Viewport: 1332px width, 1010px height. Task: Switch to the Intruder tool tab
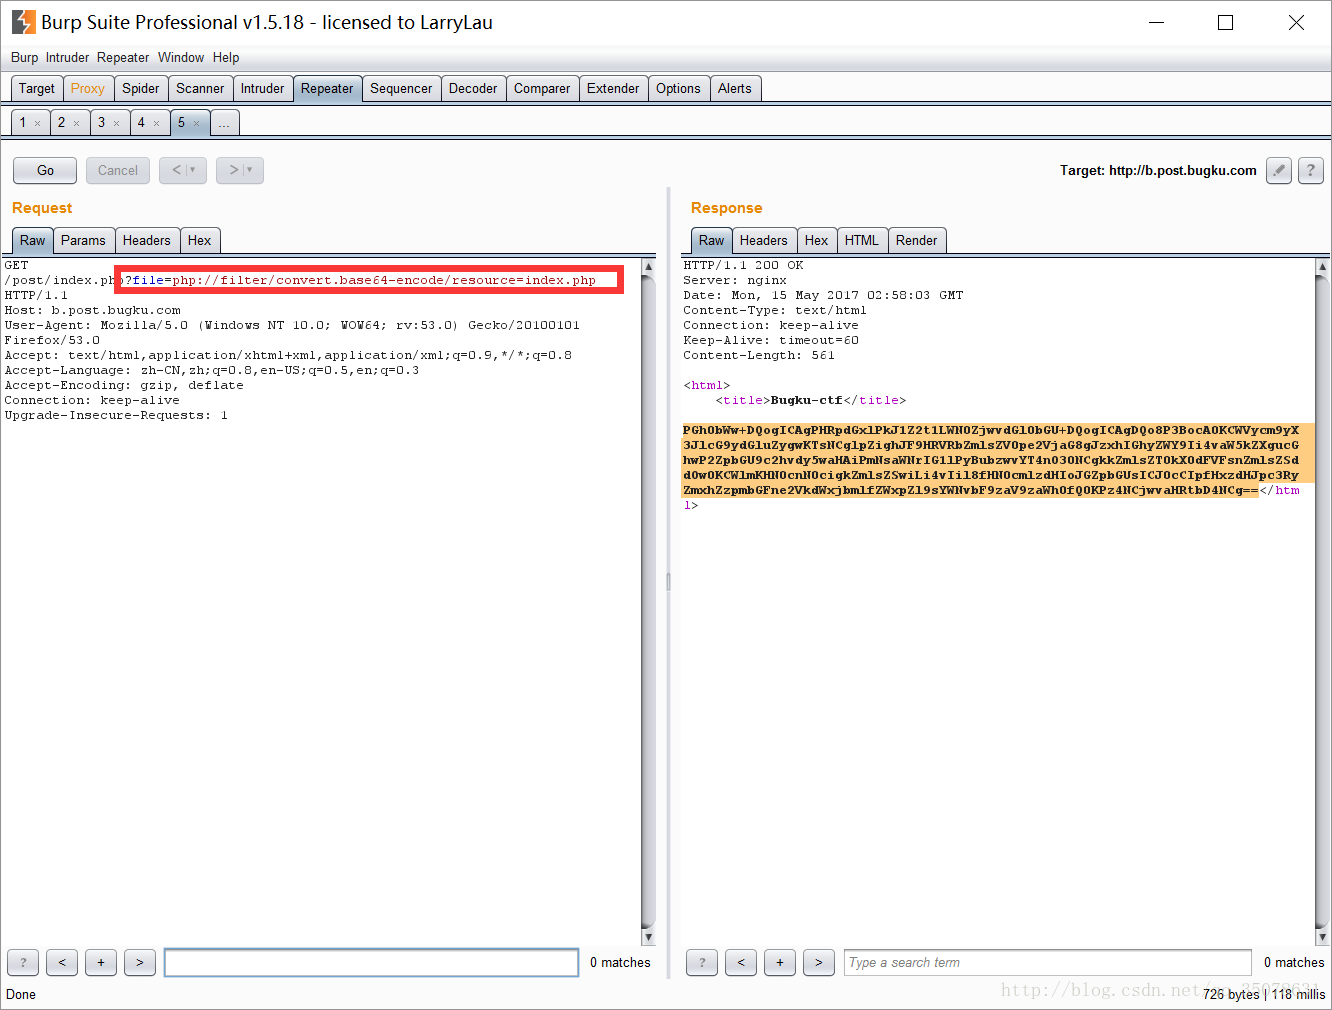click(262, 88)
